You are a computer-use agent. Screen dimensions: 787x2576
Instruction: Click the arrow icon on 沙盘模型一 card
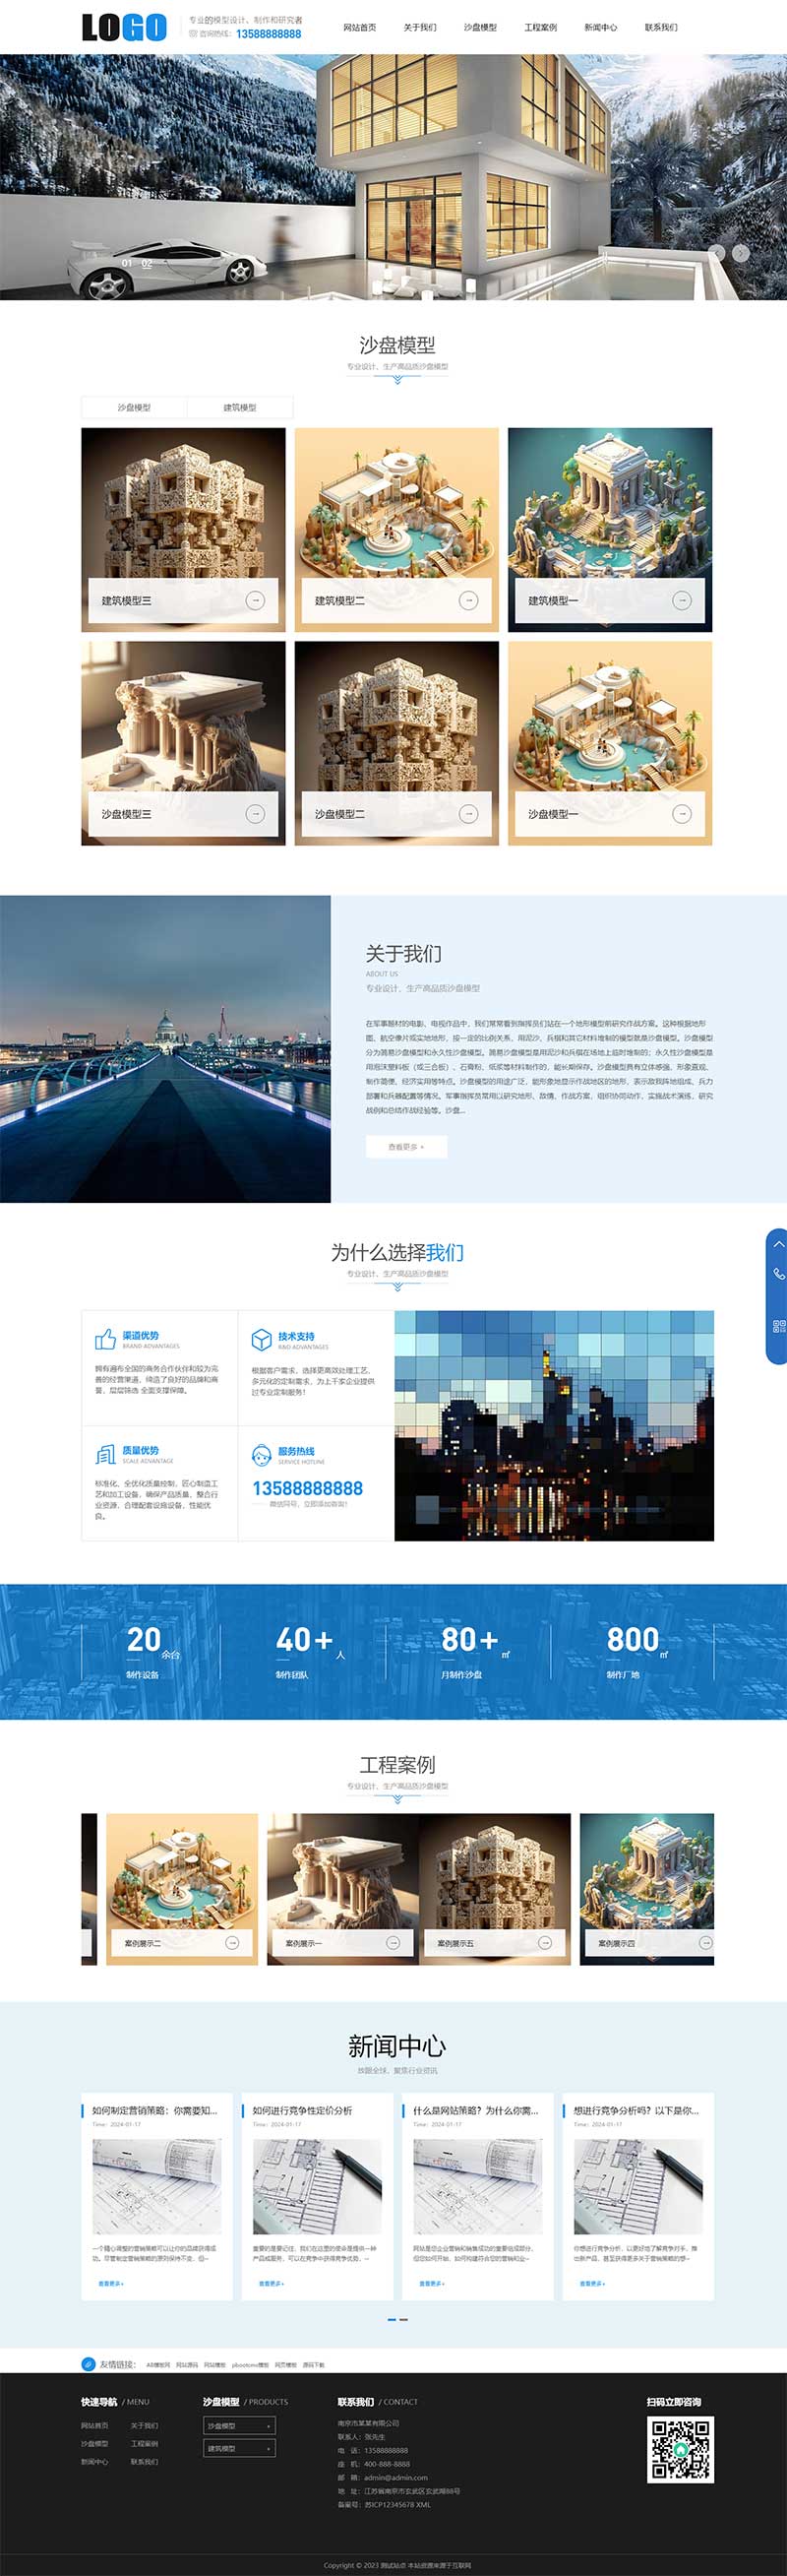coord(682,814)
